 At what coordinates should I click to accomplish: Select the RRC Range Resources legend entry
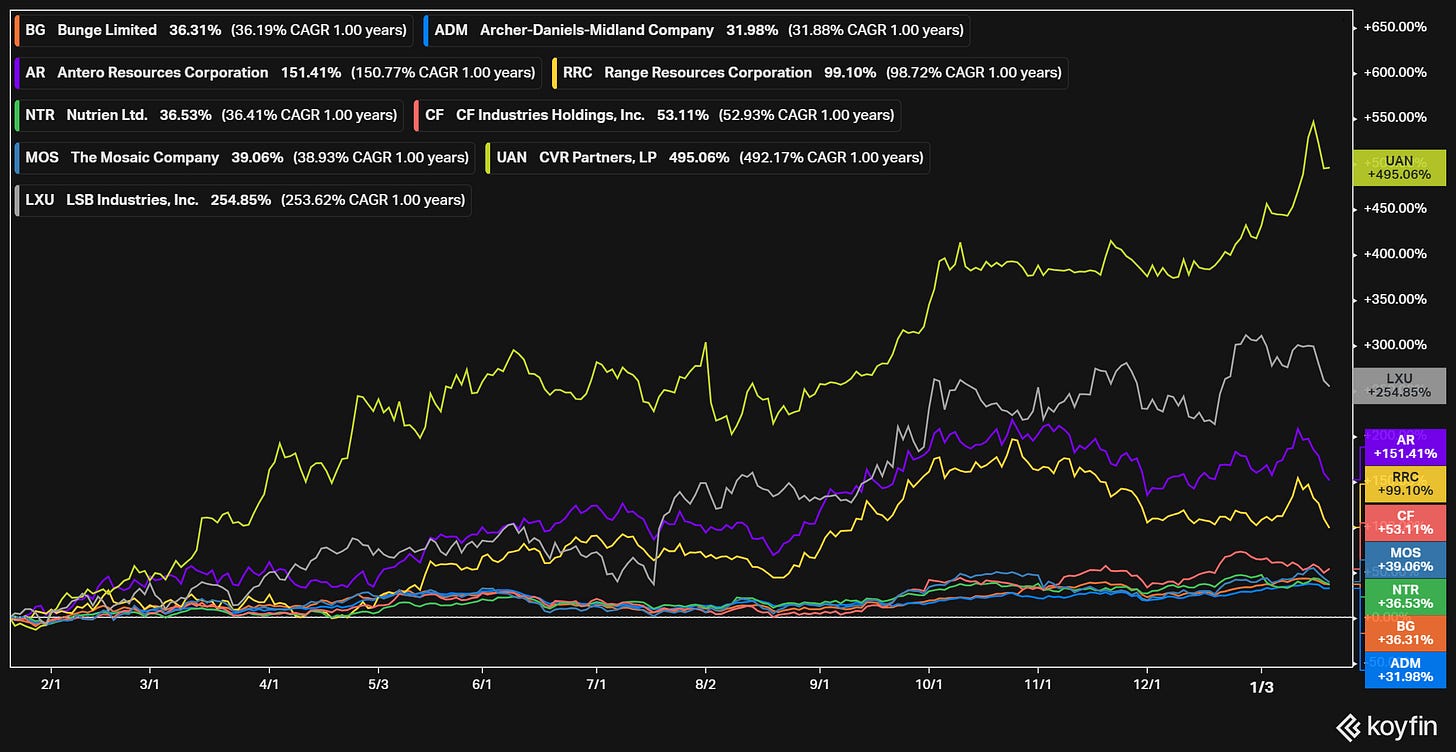809,72
